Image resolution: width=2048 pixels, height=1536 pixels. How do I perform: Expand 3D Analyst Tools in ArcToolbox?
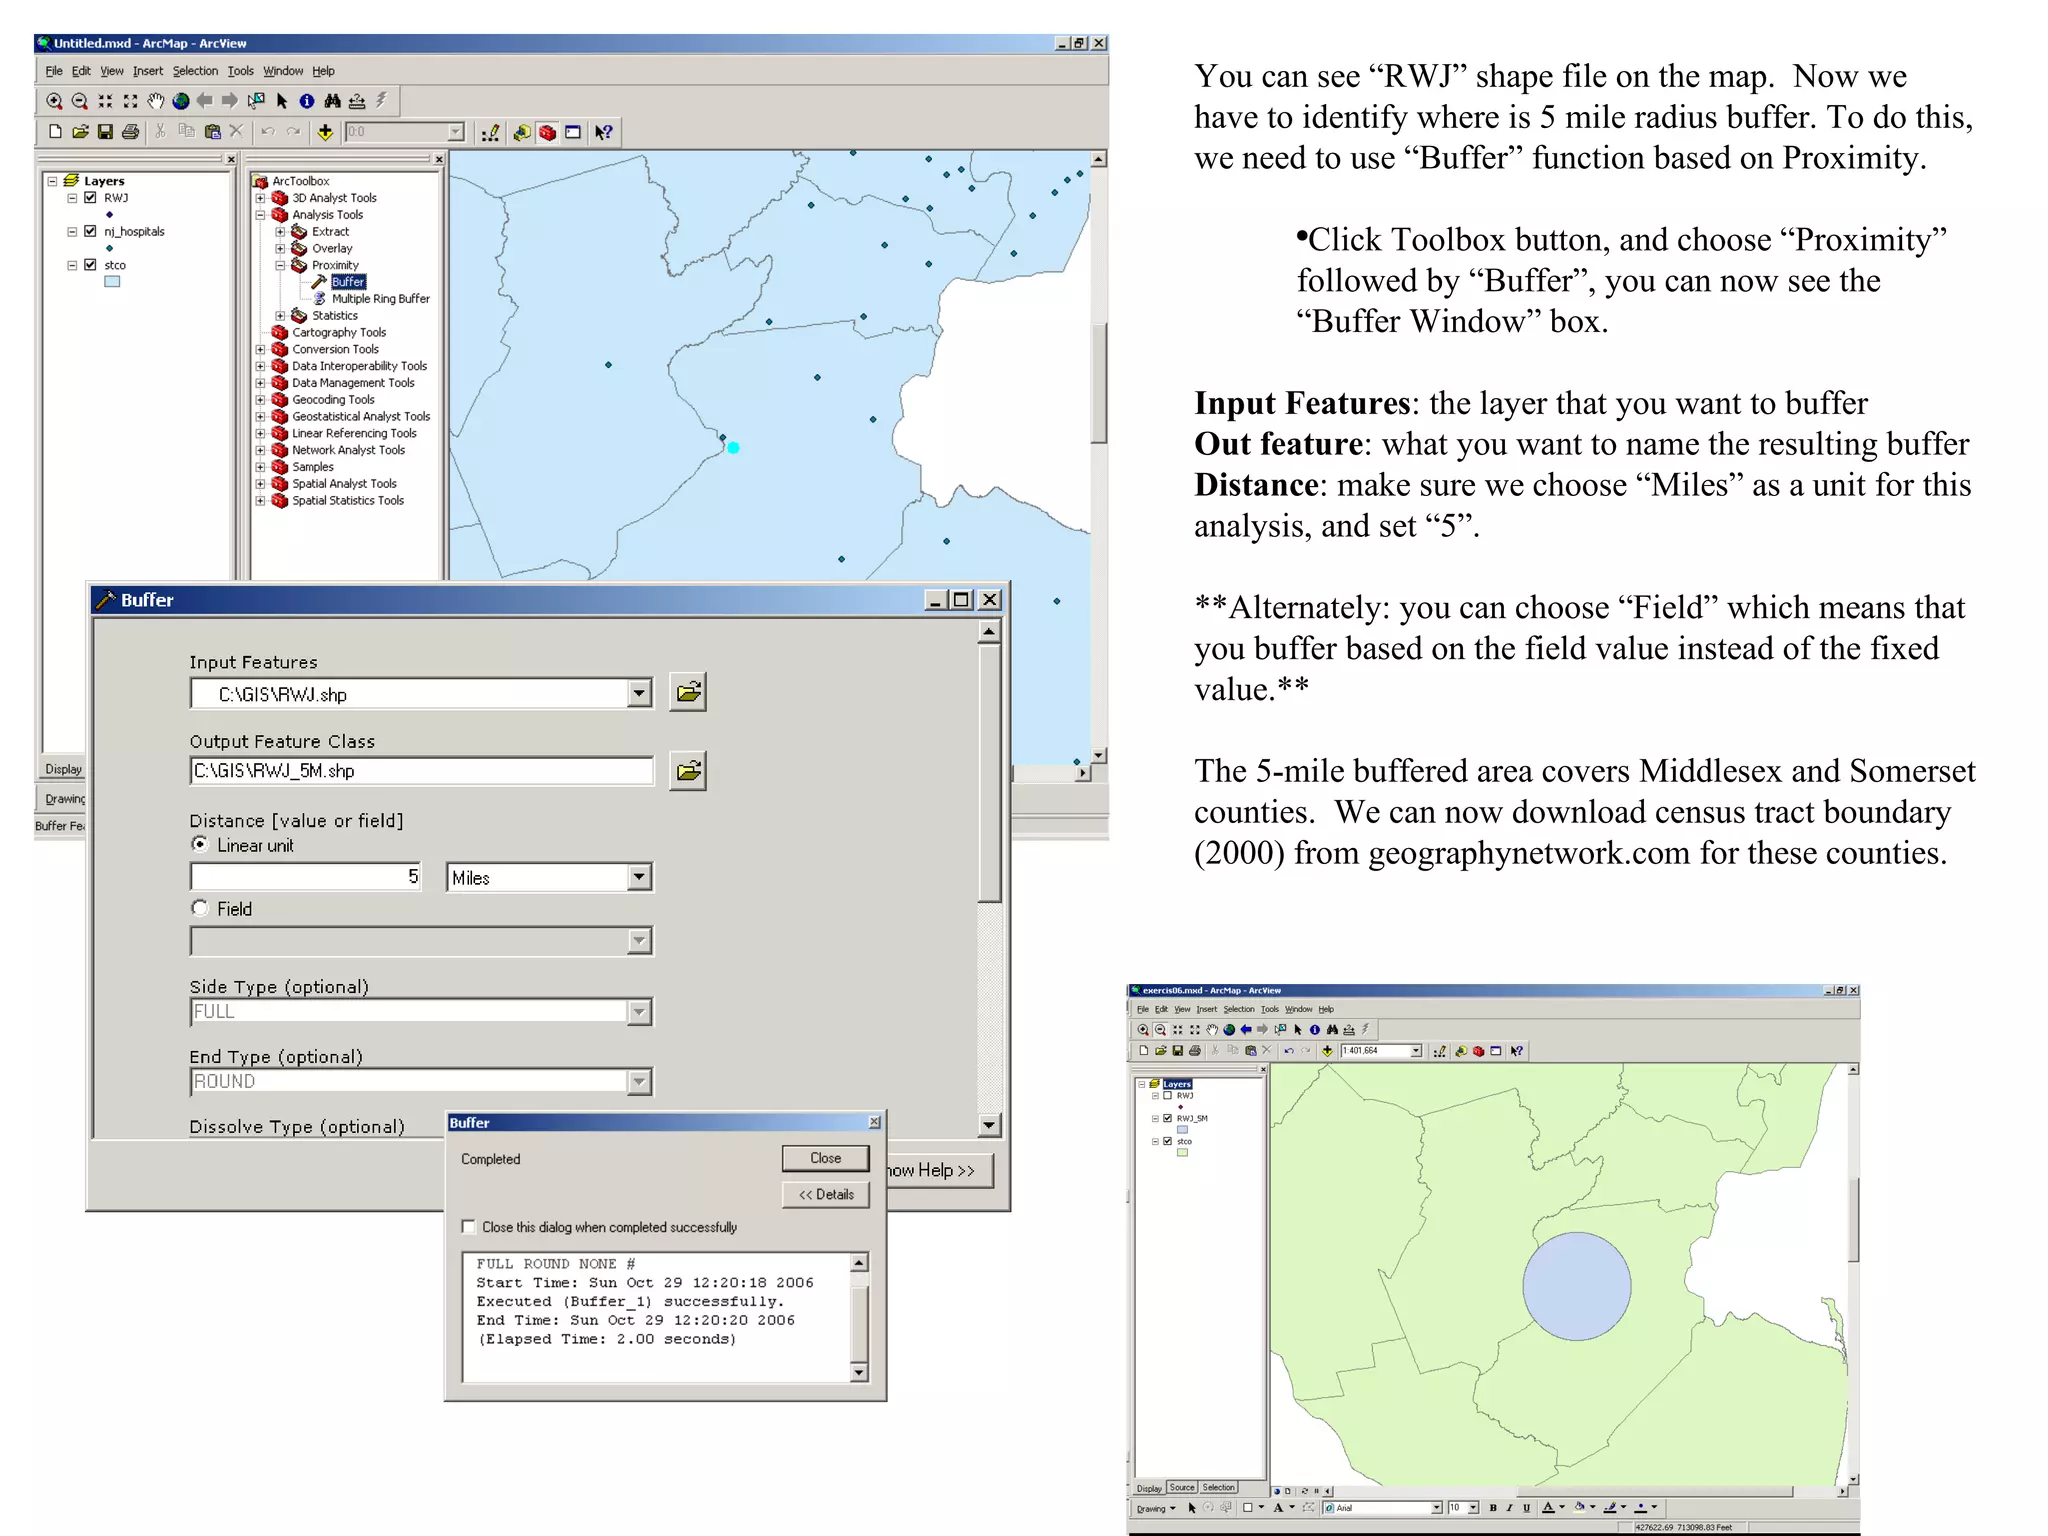[x=260, y=198]
